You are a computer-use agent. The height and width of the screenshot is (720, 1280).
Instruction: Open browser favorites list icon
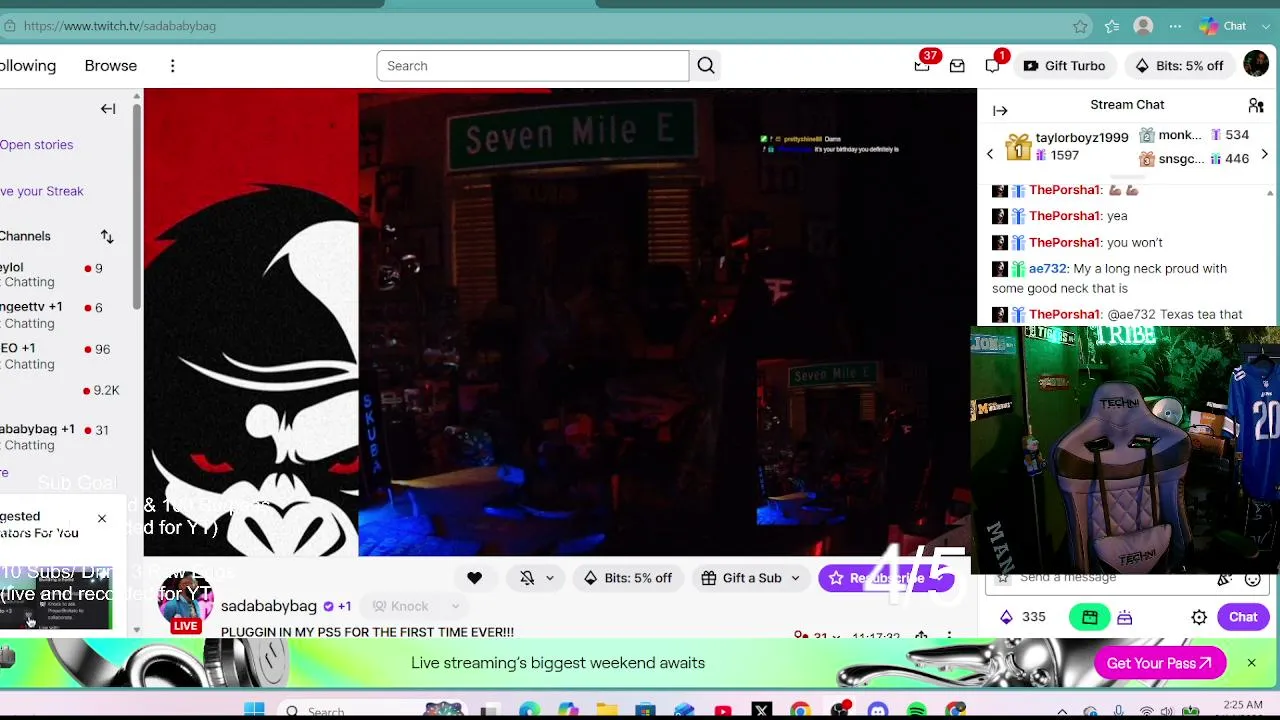click(x=1112, y=26)
